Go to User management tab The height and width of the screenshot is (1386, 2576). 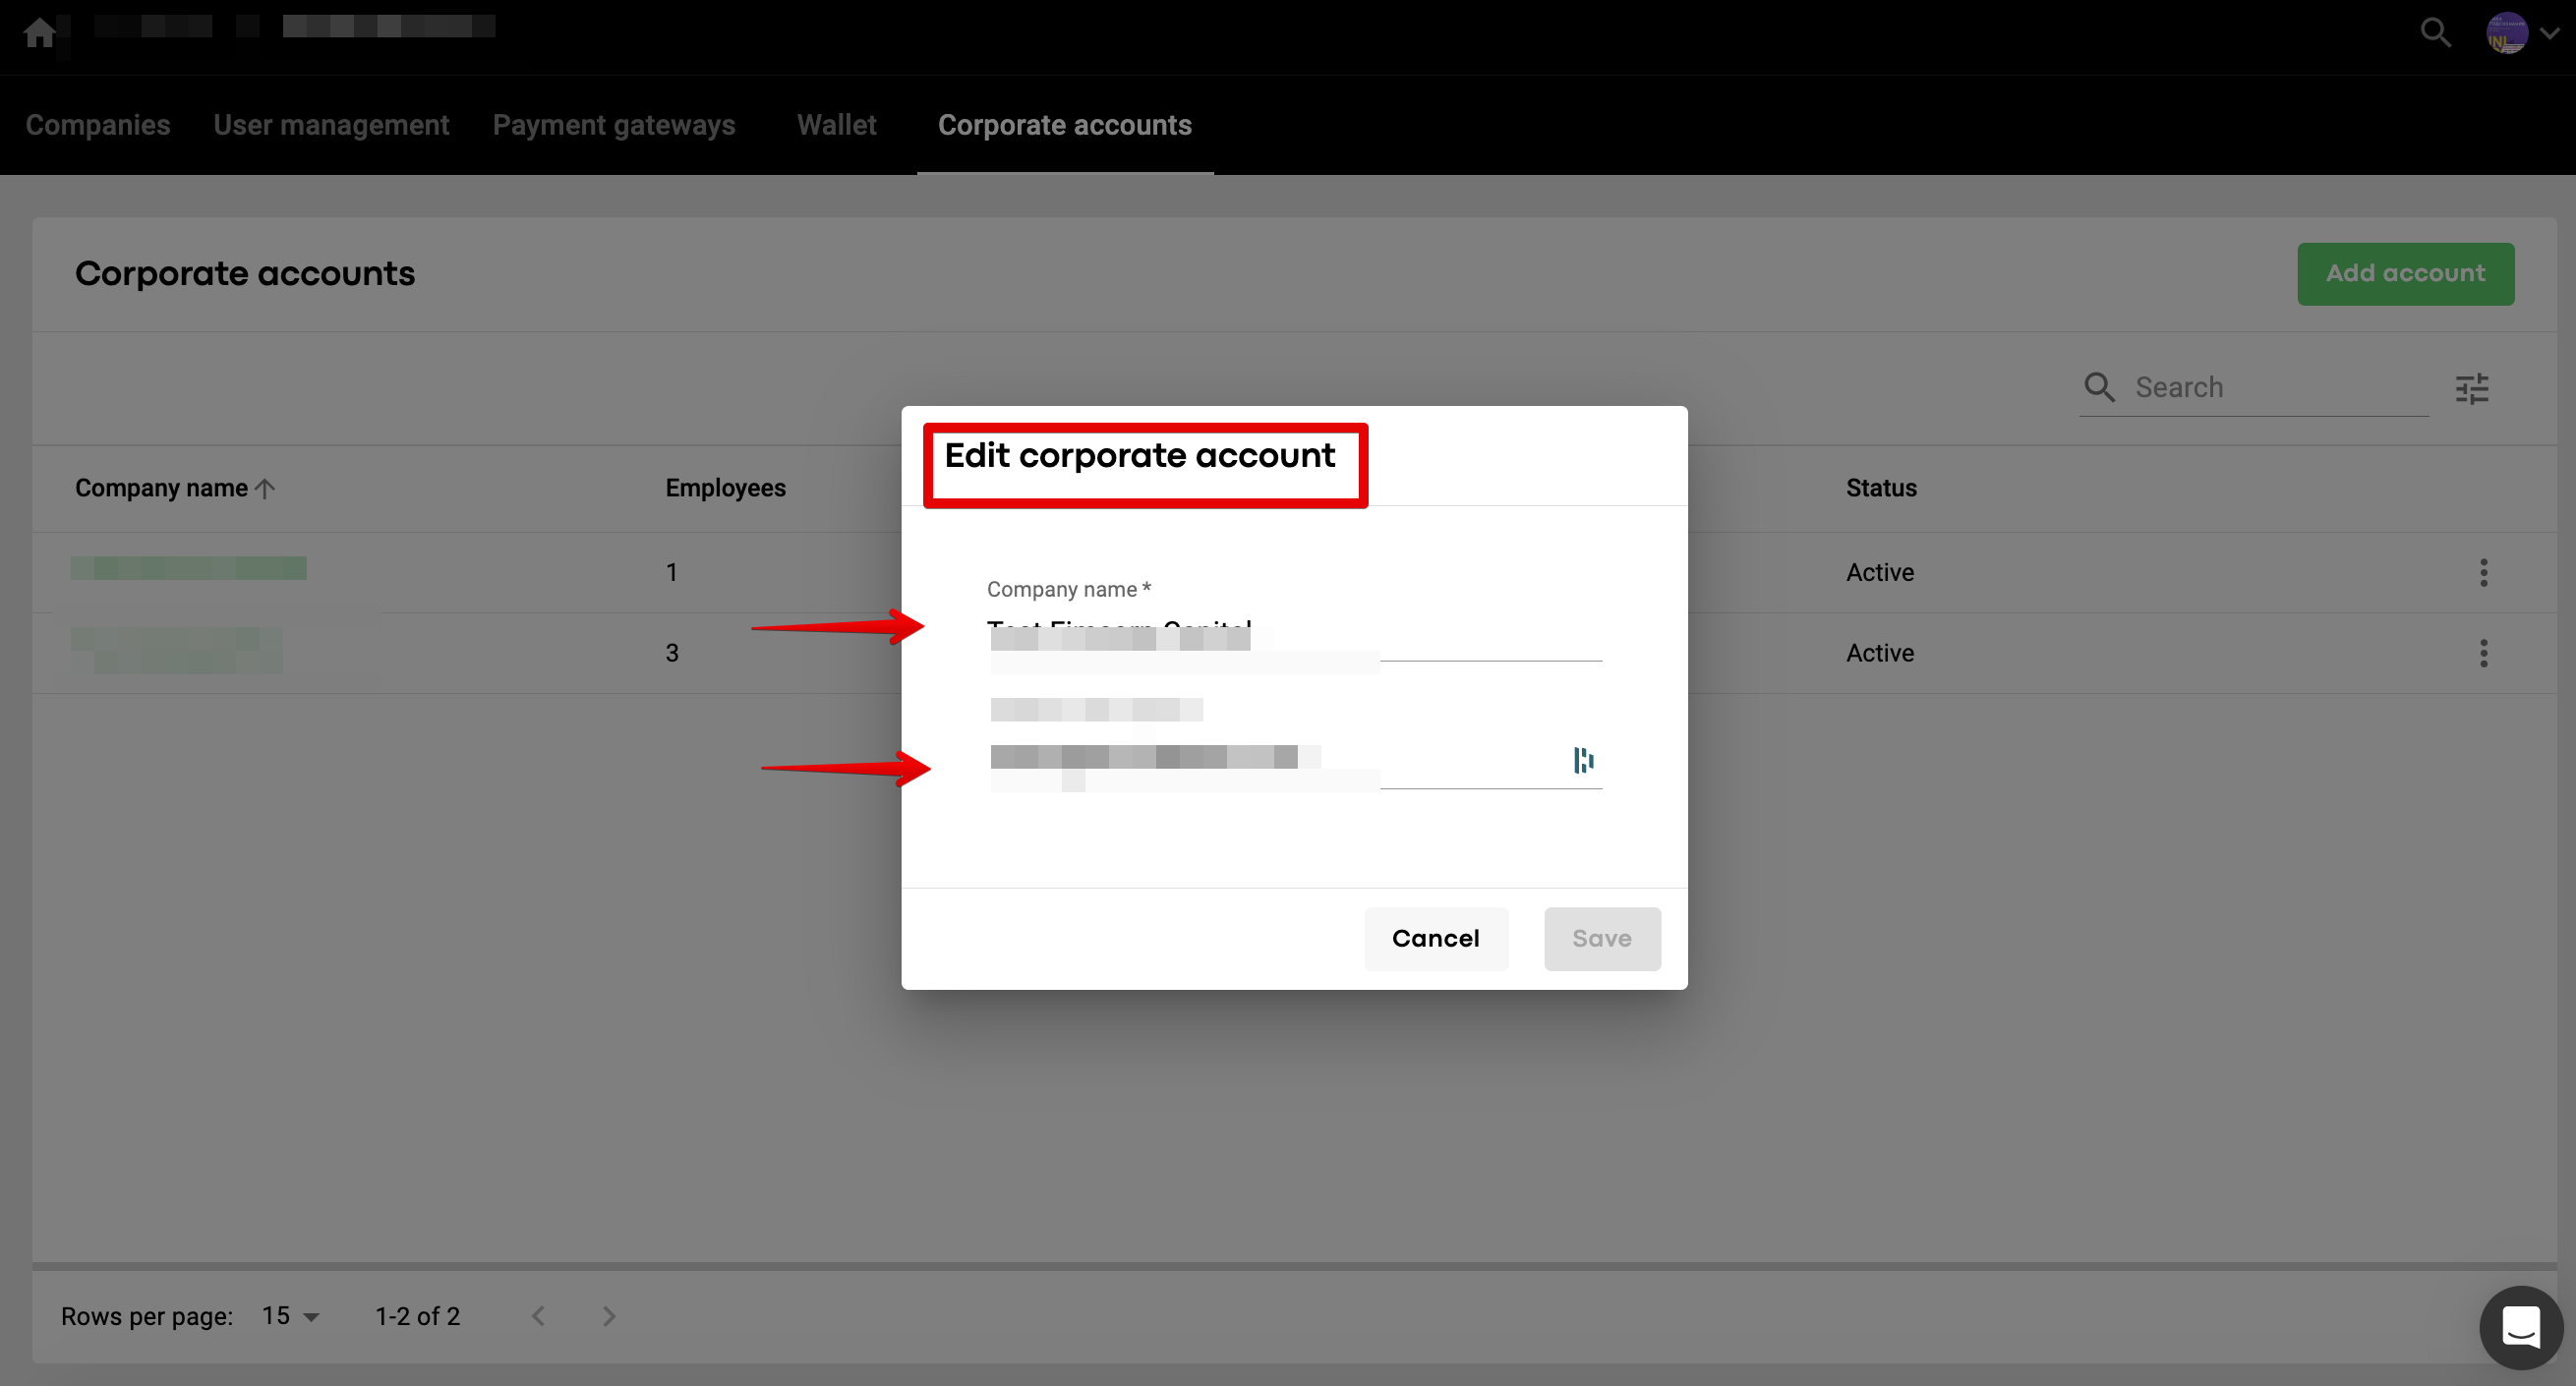pos(331,125)
